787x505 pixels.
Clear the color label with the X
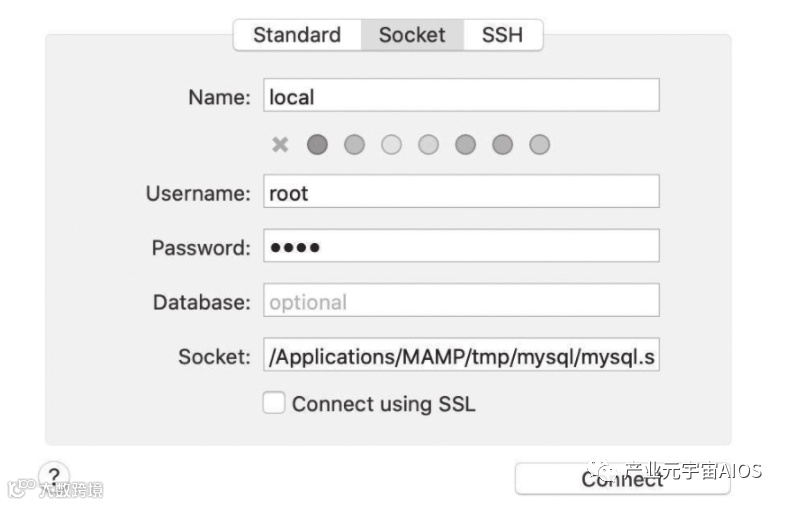click(280, 145)
